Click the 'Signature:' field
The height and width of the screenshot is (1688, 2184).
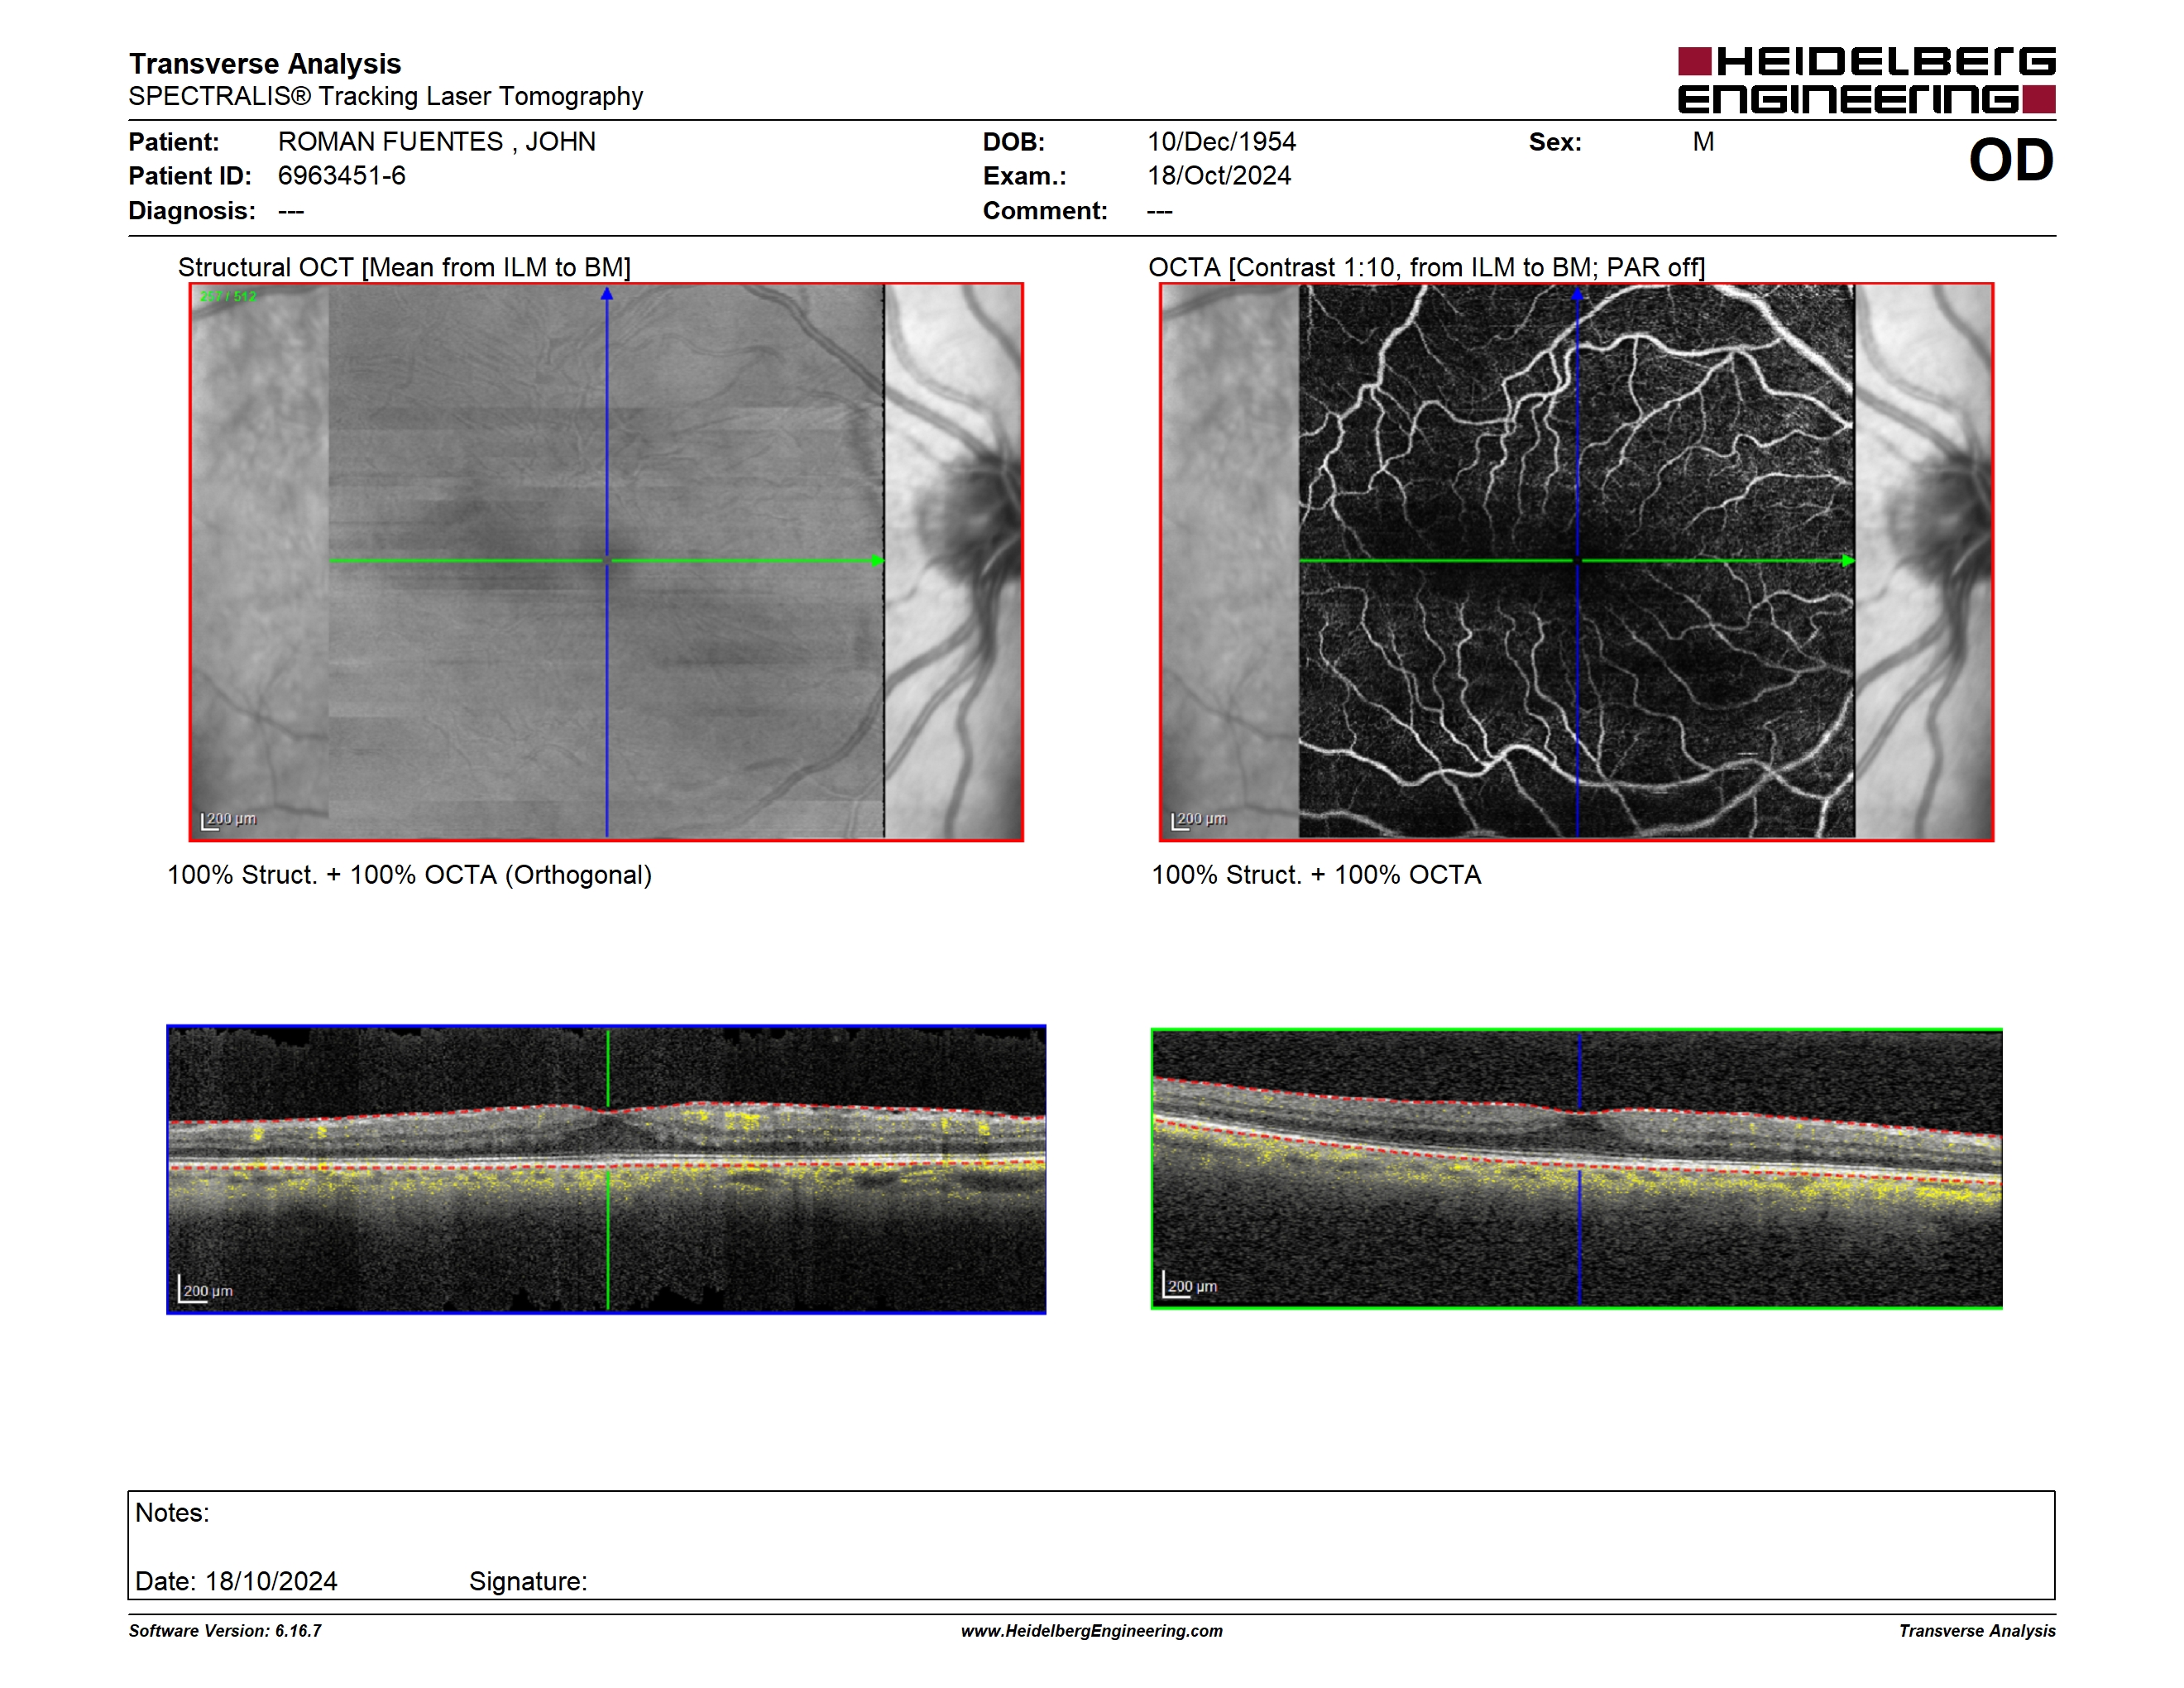tap(528, 1581)
